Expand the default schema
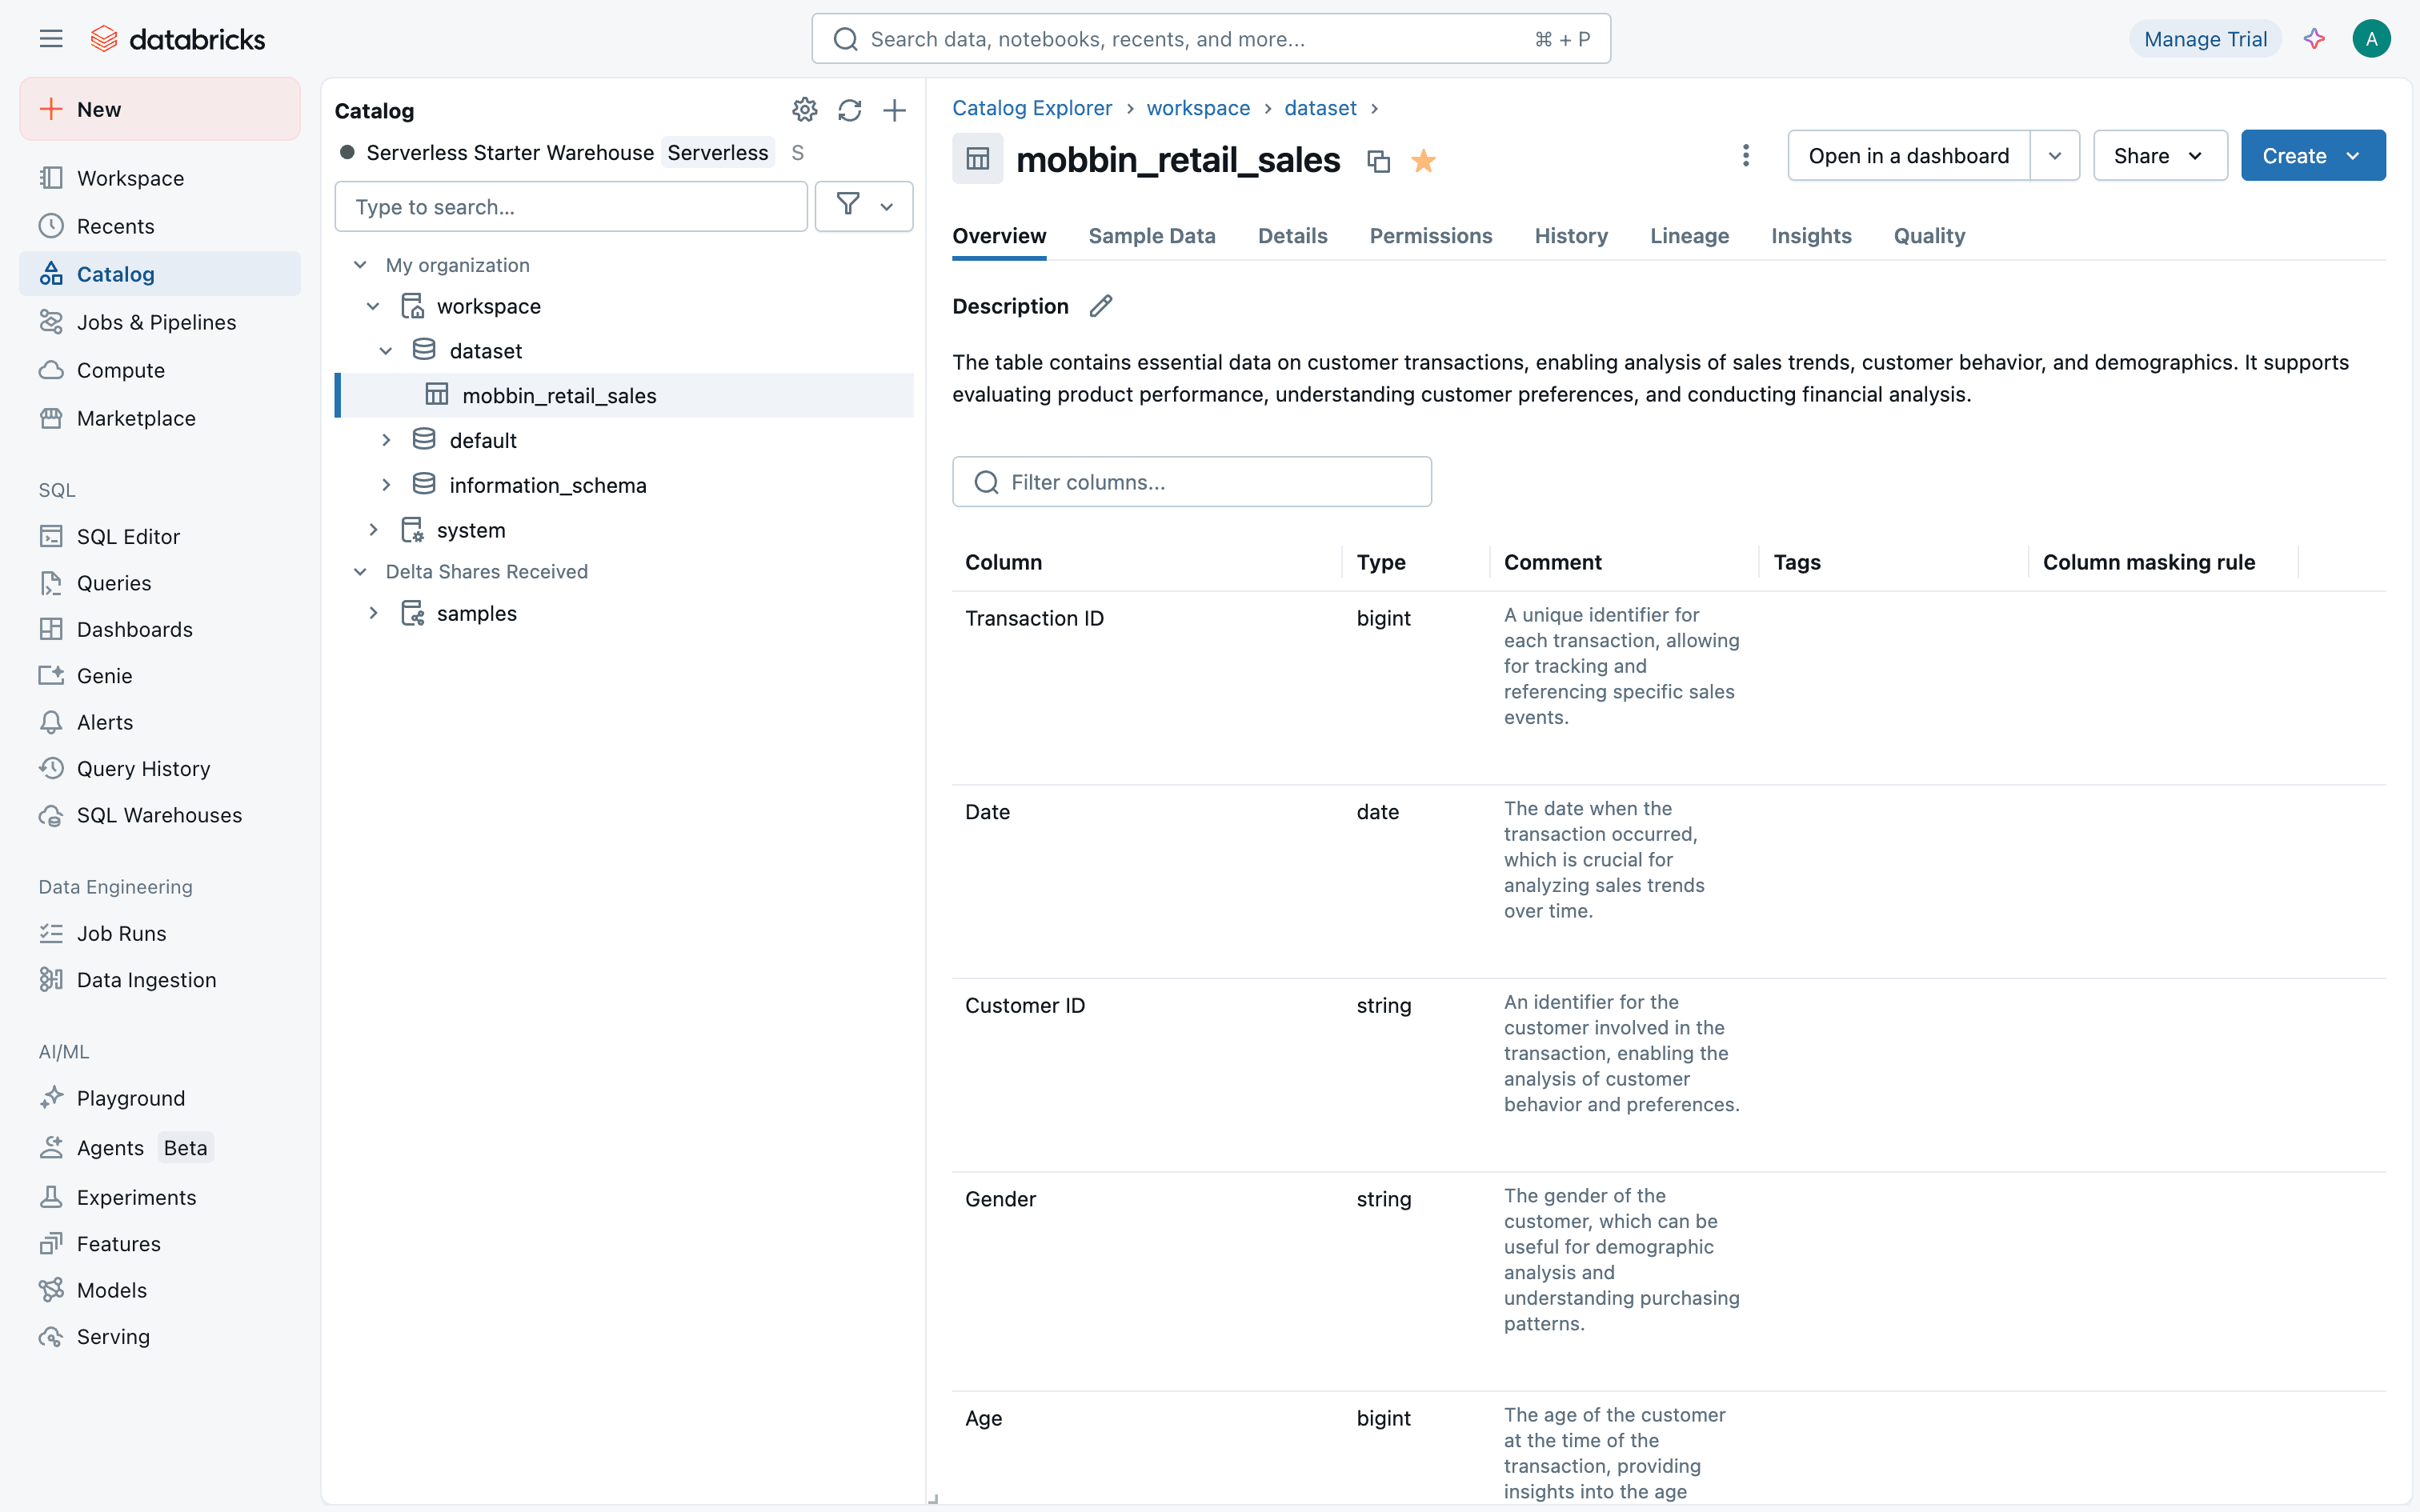Image resolution: width=2420 pixels, height=1512 pixels. click(386, 440)
